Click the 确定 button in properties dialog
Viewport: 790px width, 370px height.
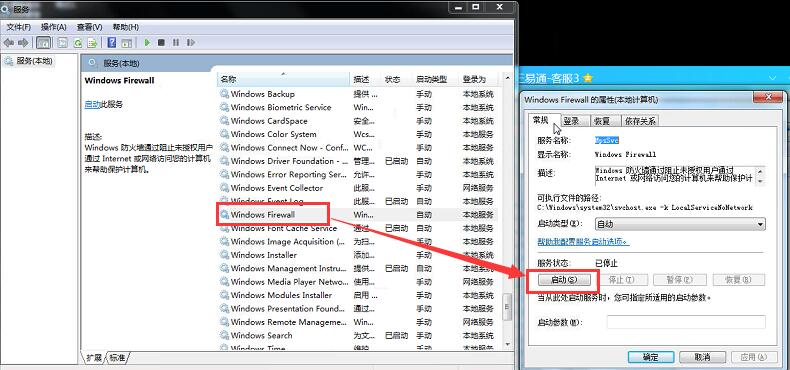click(x=650, y=357)
